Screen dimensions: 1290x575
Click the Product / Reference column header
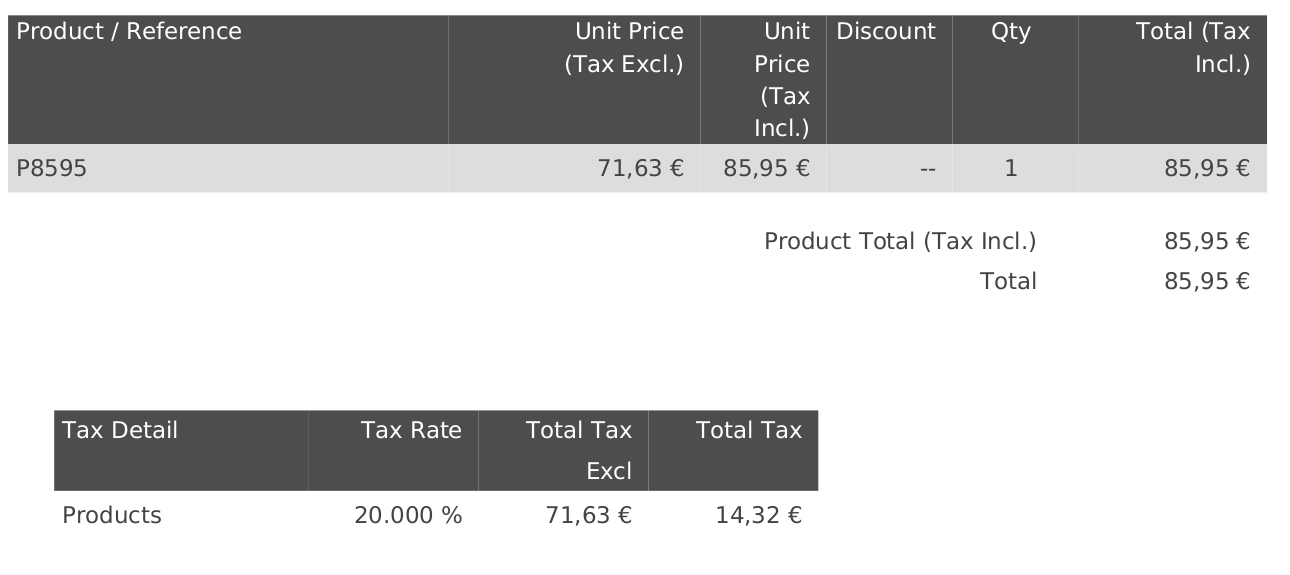pos(129,32)
